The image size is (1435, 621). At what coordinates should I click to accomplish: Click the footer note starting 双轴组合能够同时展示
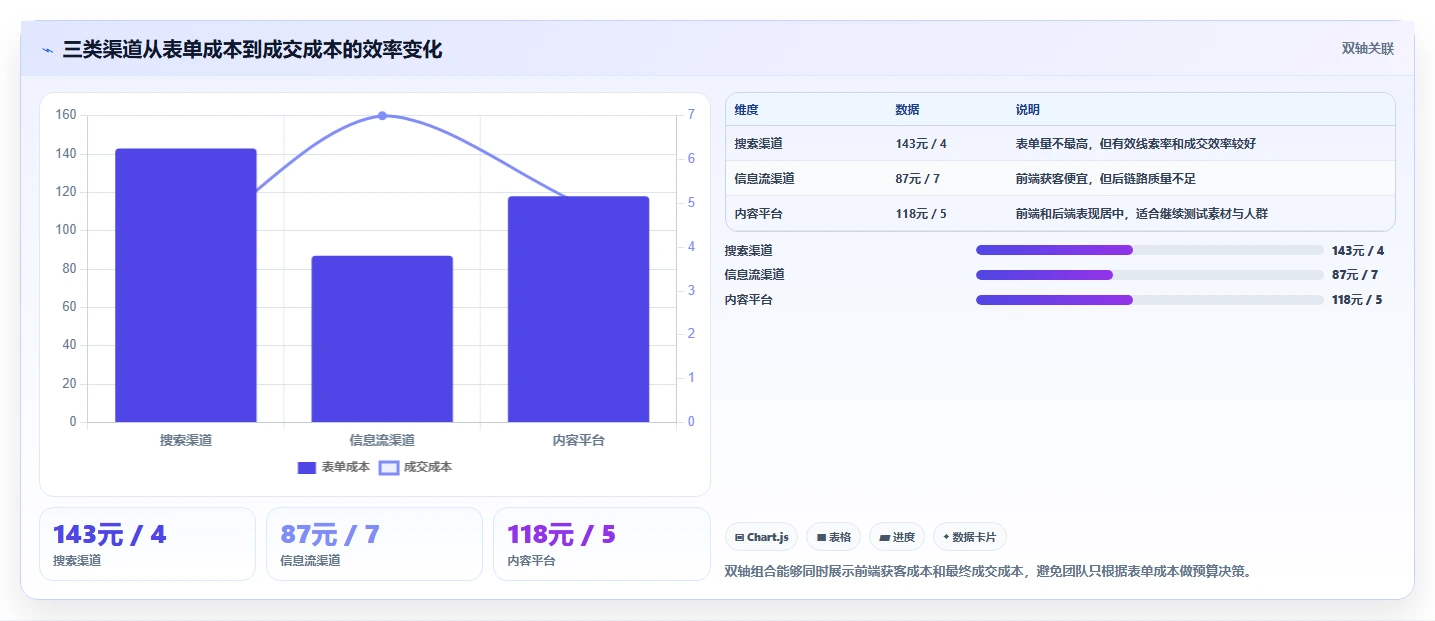pos(988,572)
